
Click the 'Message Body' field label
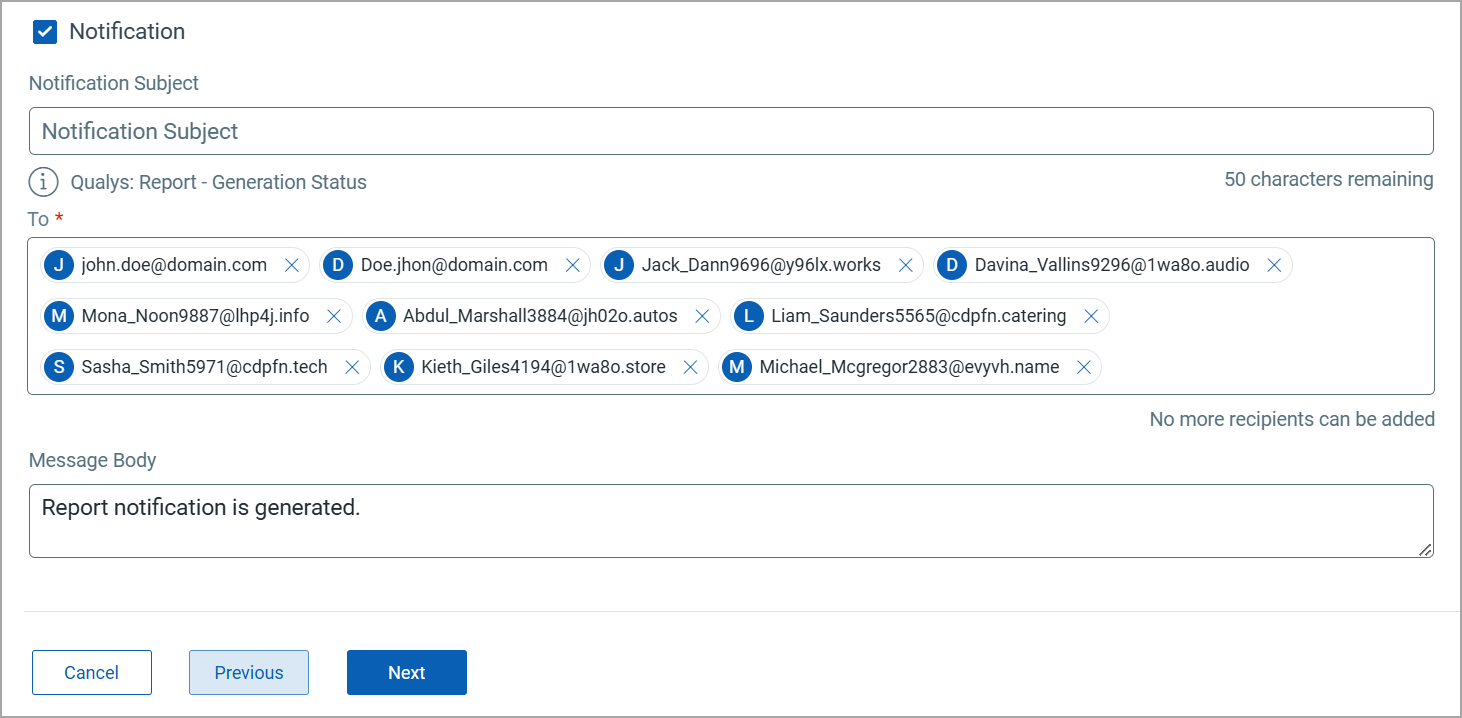[93, 461]
